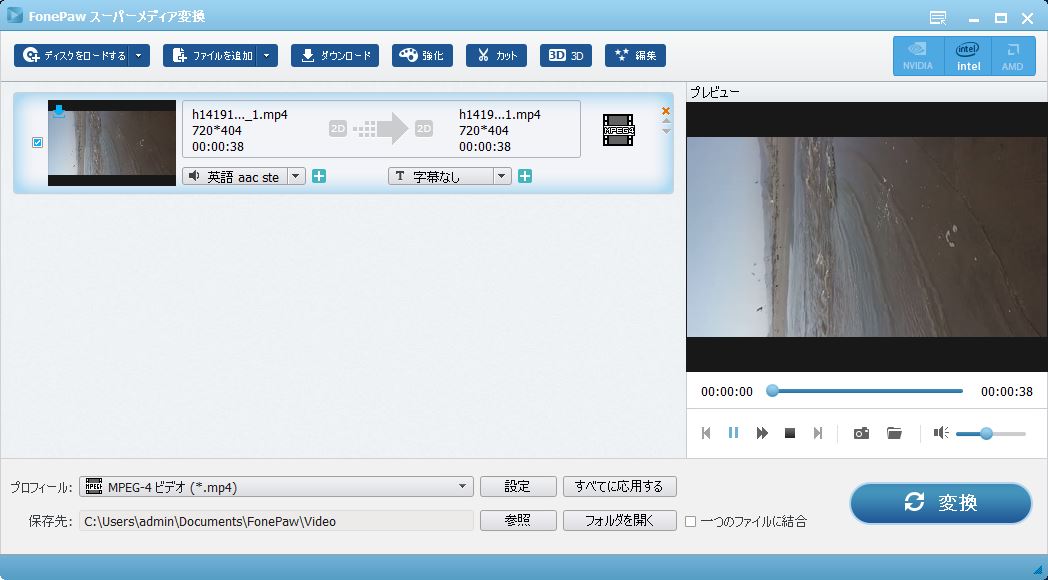Screen dimensions: 1048x580
Task: Open the snapshot folder icon
Action: (894, 433)
